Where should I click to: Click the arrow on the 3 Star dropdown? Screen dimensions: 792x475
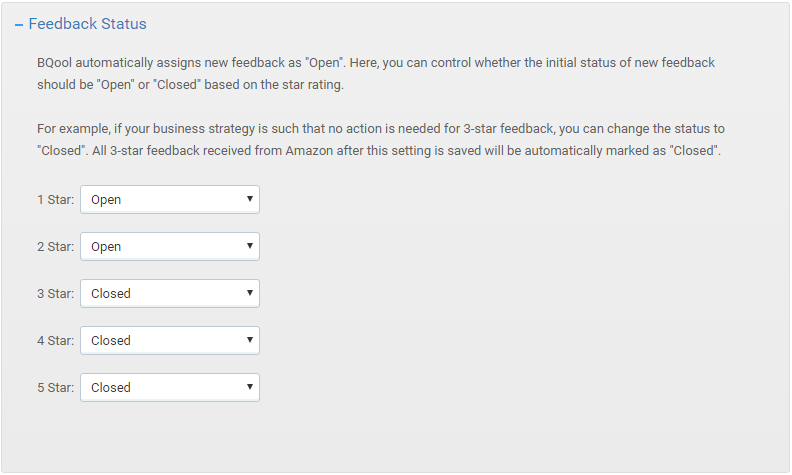[250, 293]
